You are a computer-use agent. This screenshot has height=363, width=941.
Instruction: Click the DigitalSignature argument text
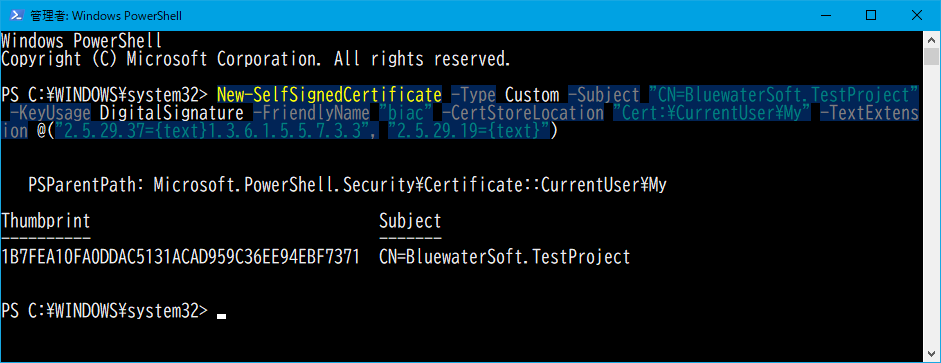point(172,113)
